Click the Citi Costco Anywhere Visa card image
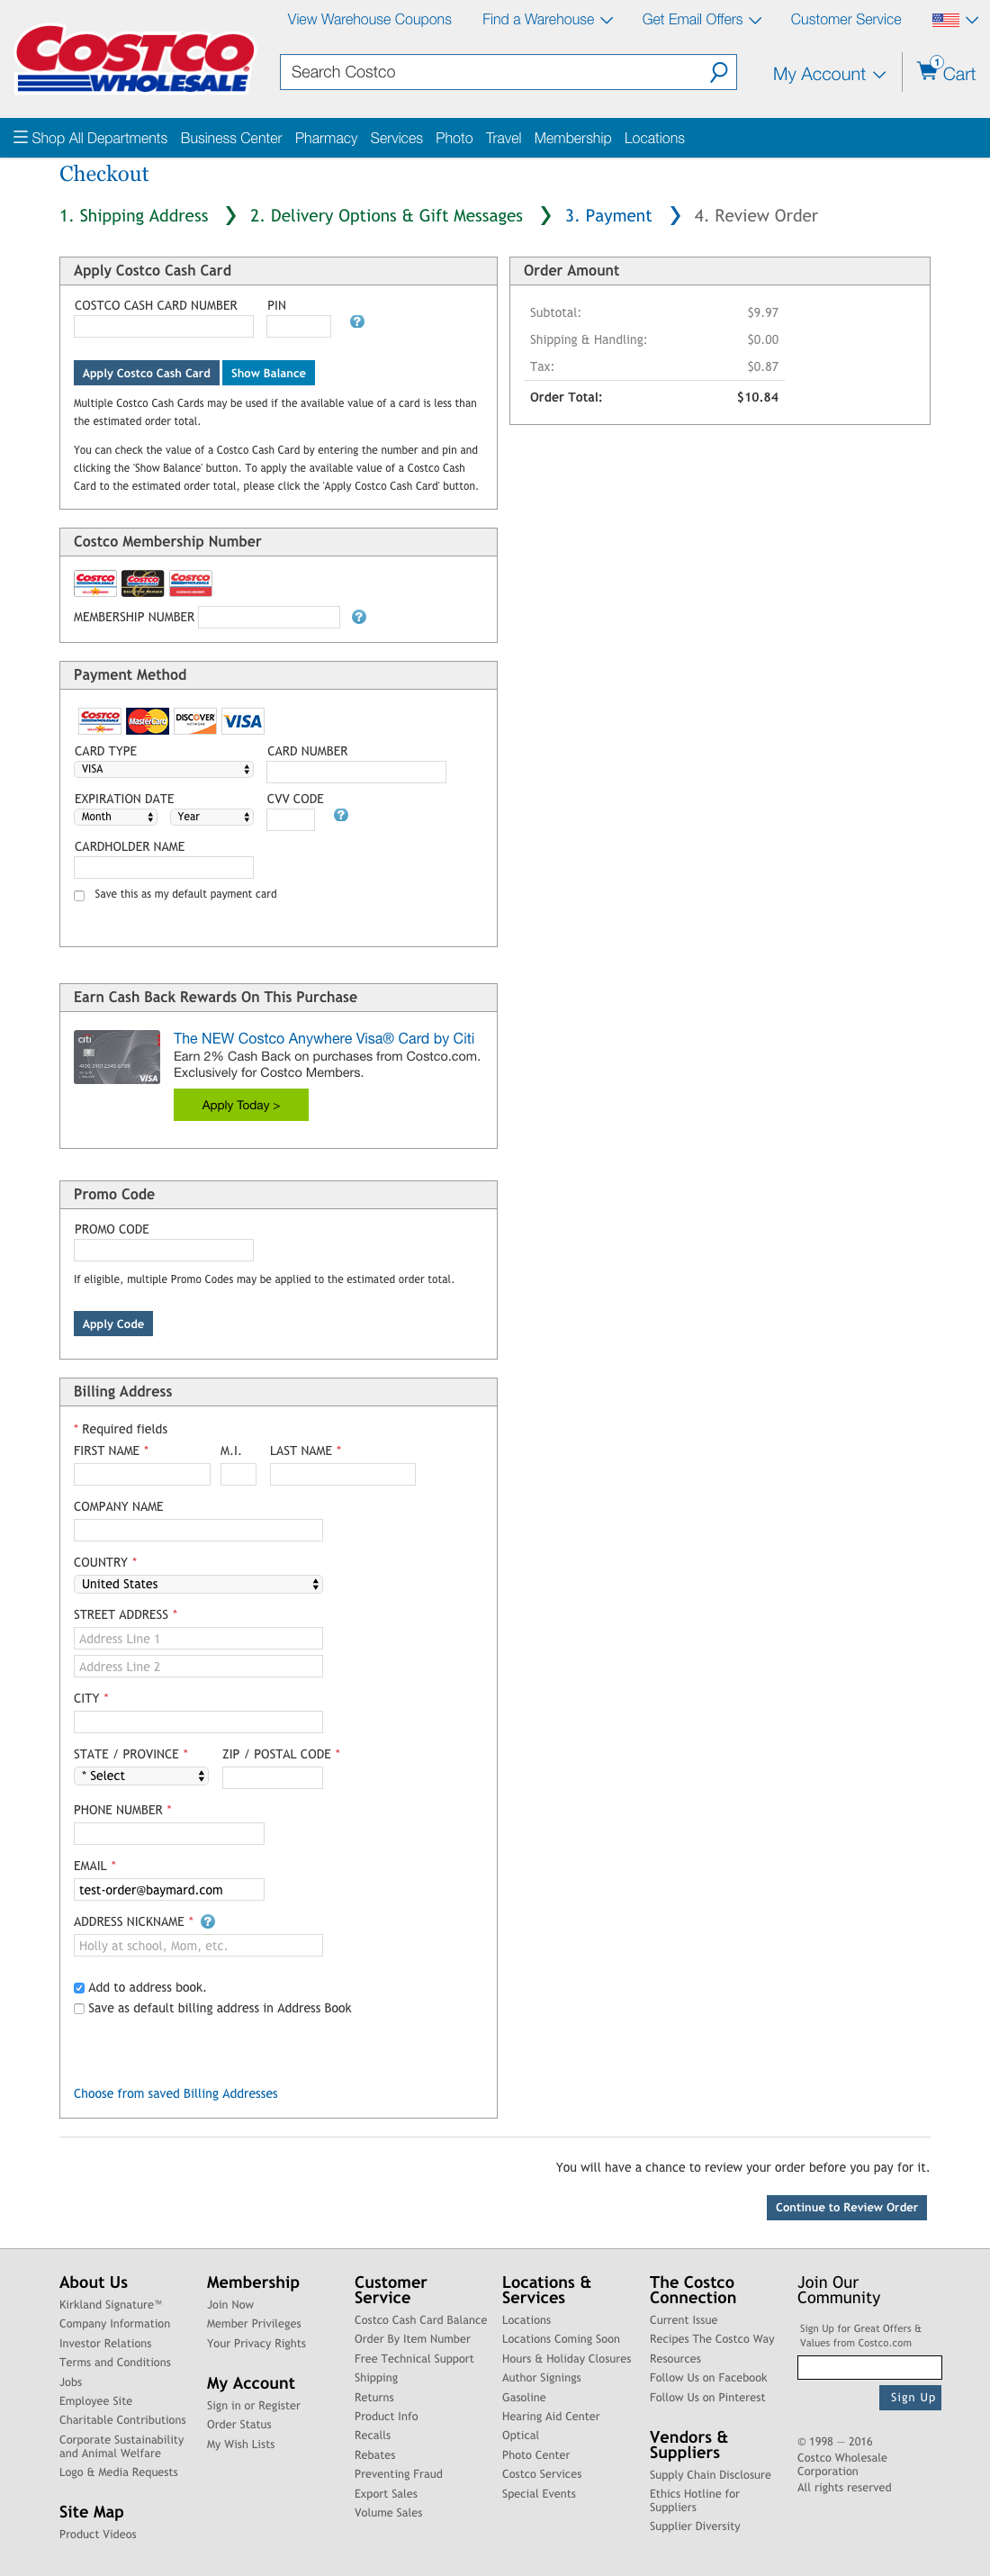990x2576 pixels. pyautogui.click(x=117, y=1057)
